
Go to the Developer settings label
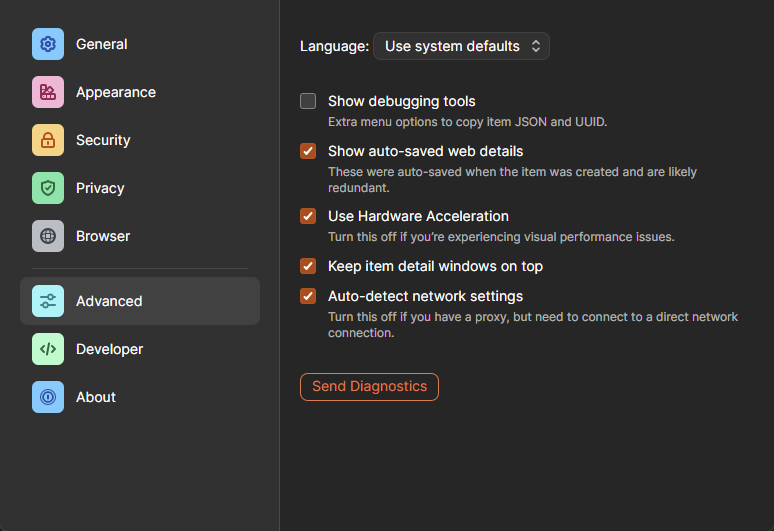coord(109,349)
